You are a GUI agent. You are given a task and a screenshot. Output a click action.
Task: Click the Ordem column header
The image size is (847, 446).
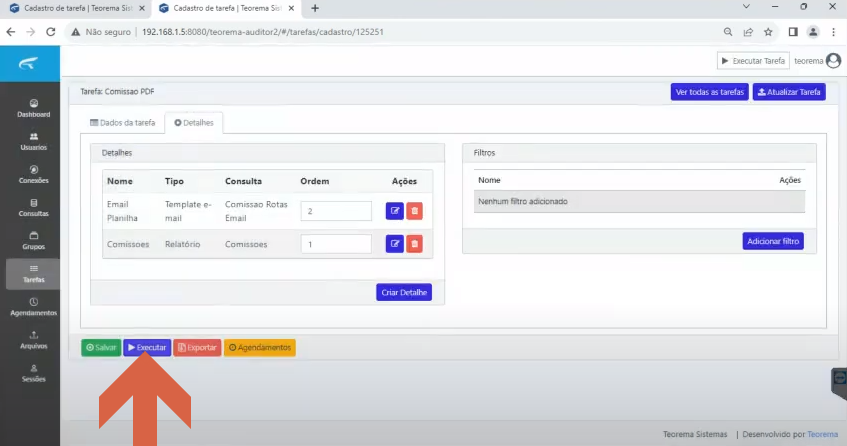pos(315,181)
